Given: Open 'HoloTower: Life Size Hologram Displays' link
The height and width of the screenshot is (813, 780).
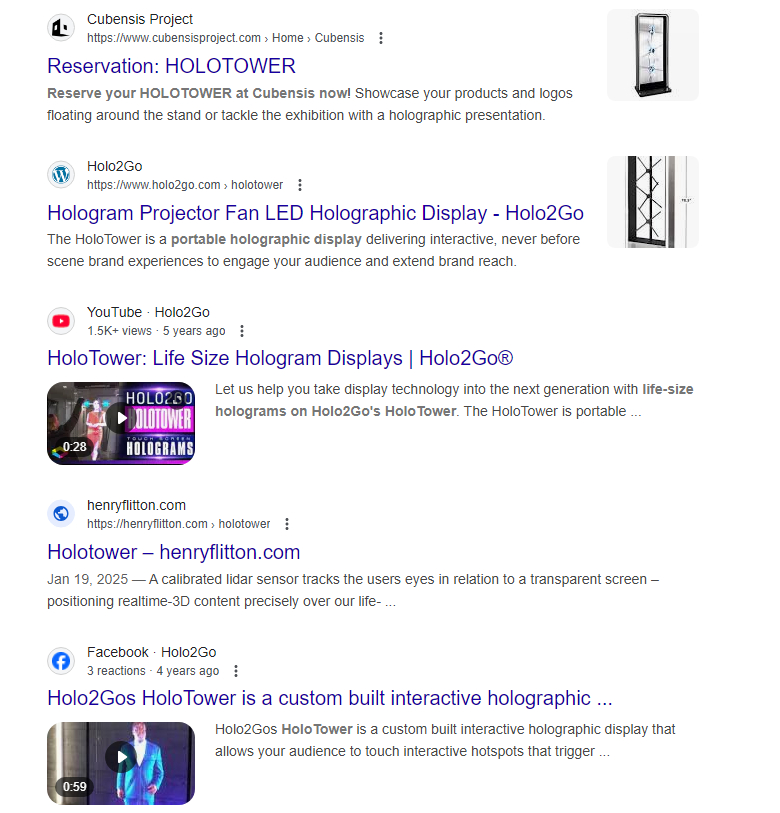Looking at the screenshot, I should pos(280,358).
